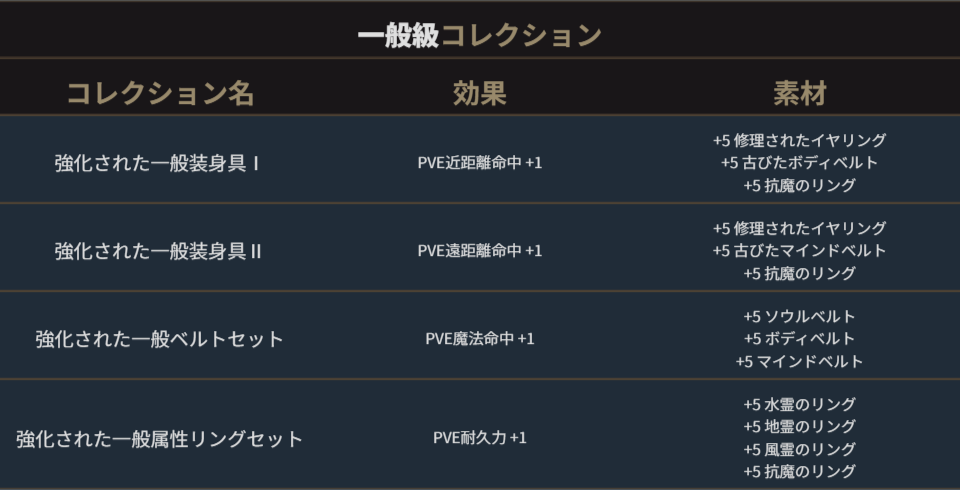
Task: Open the 強化された一般ベルトセット collection entry
Action: coord(159,339)
